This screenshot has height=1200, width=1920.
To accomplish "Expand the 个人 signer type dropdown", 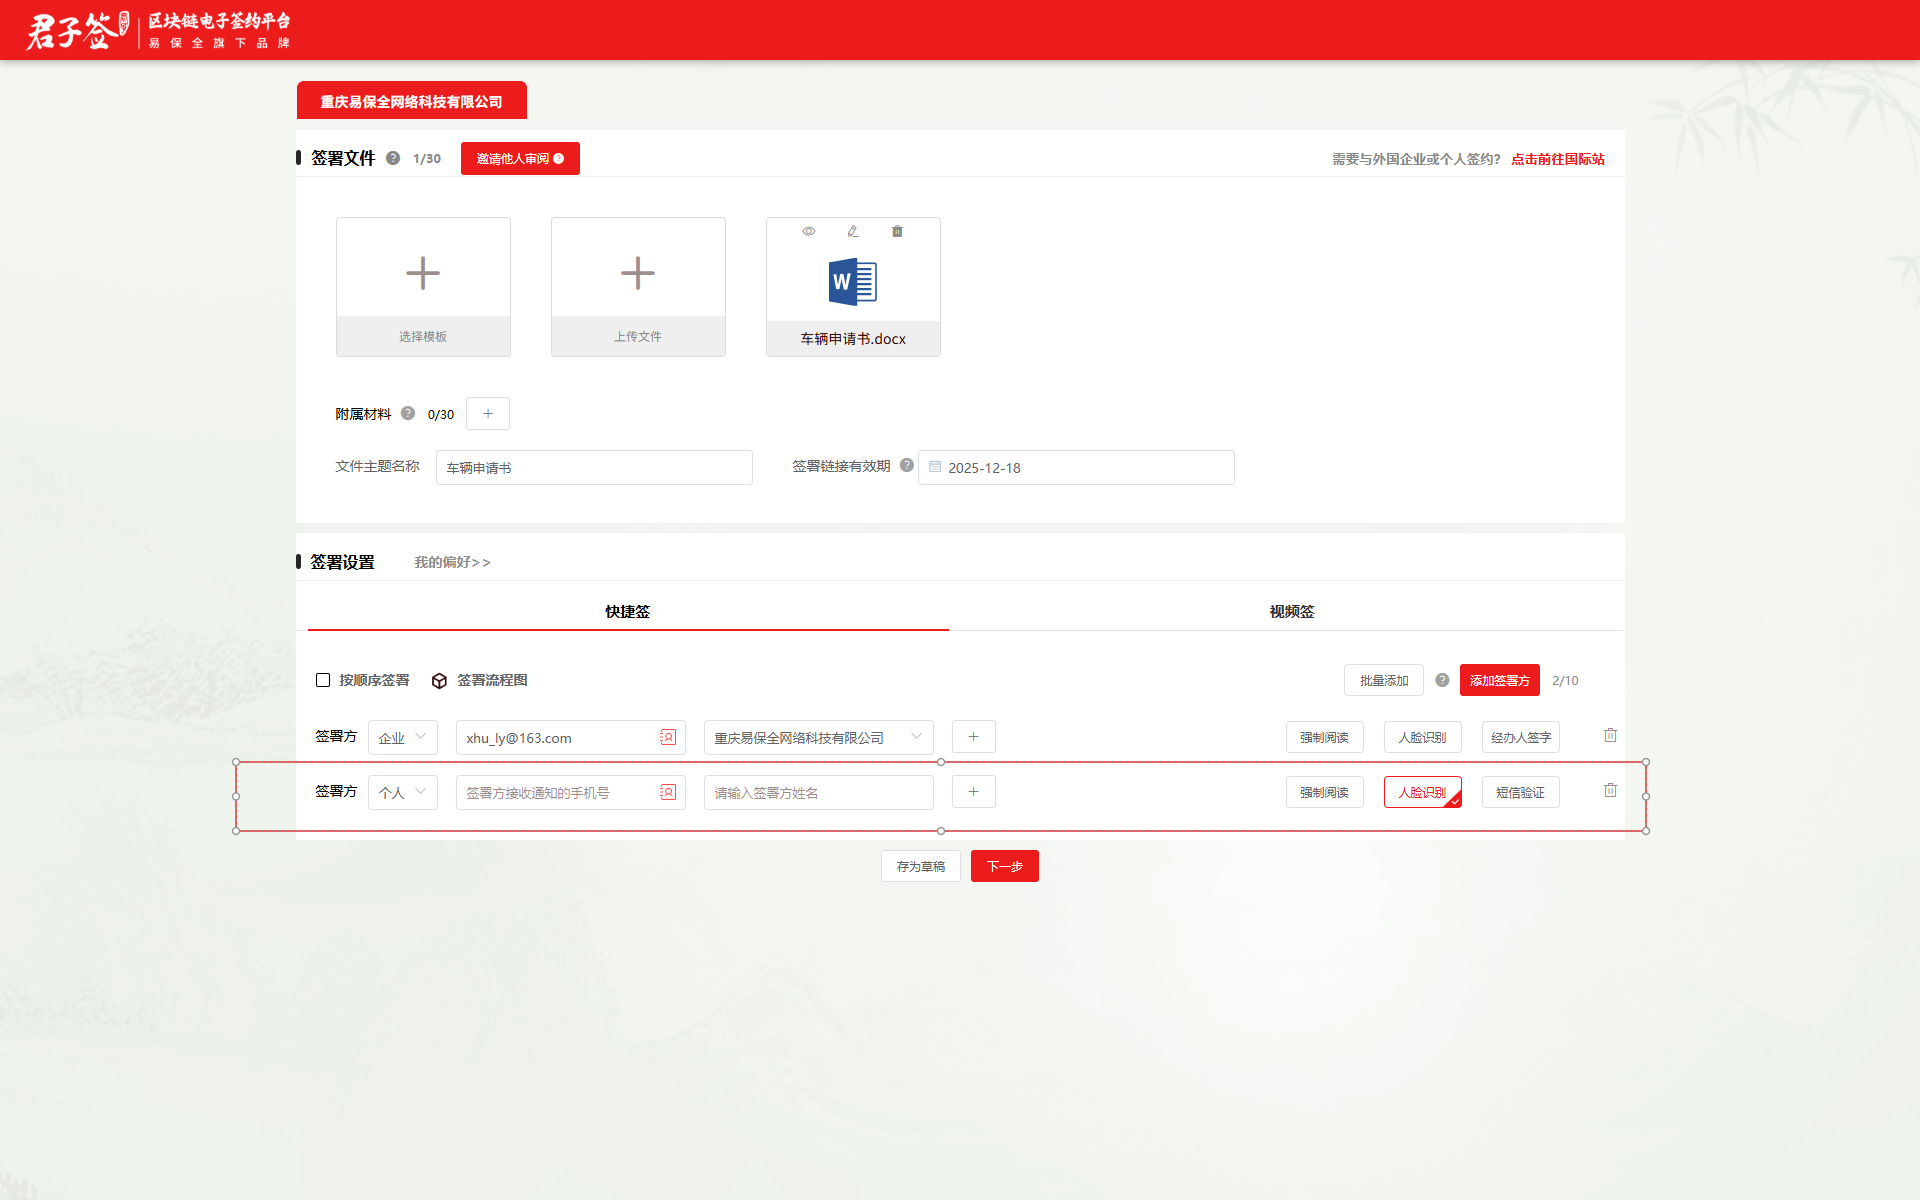I will [402, 792].
